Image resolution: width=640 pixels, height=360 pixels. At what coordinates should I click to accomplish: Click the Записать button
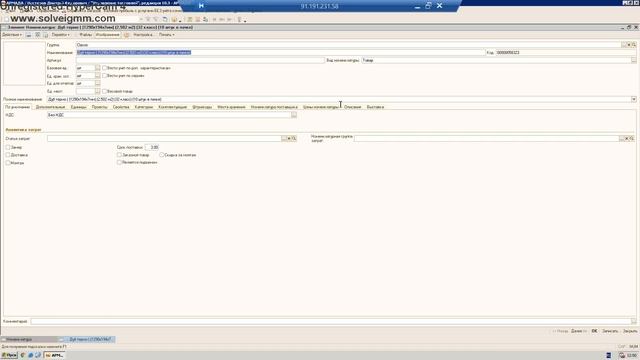610,331
